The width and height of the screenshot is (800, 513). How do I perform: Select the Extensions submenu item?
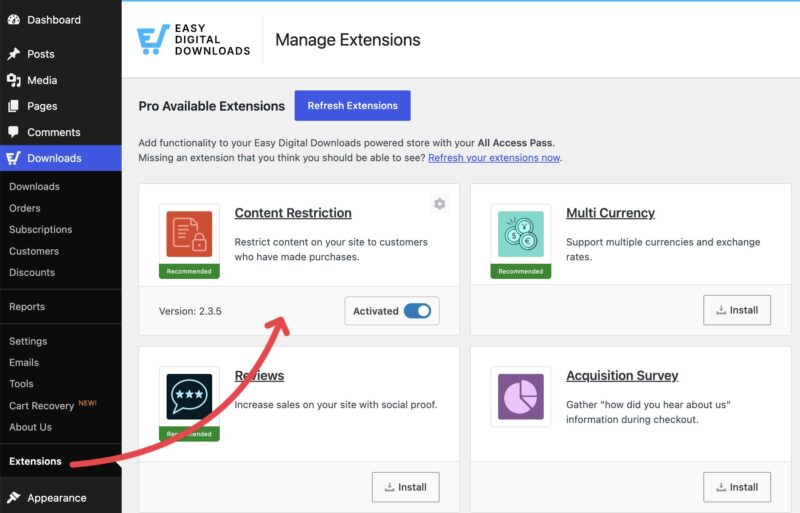tap(35, 461)
